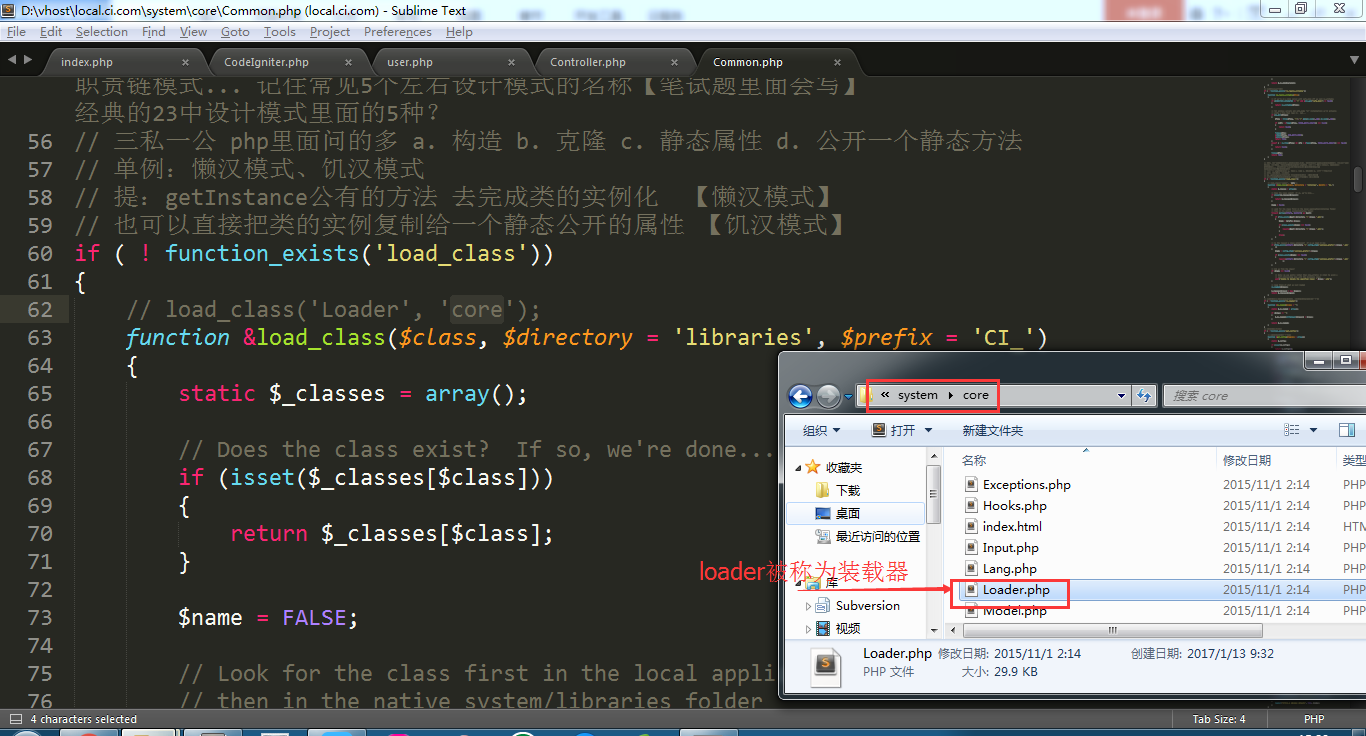Open the address bar history dropdown

pos(1121,396)
